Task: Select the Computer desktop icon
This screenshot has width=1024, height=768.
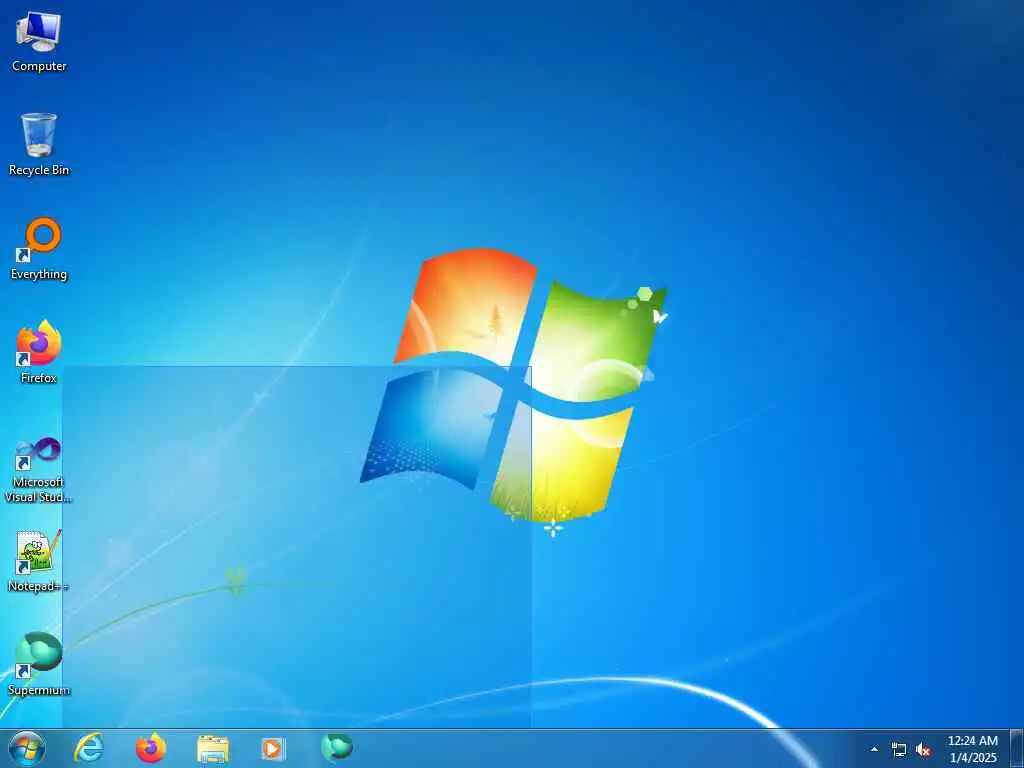Action: click(39, 42)
